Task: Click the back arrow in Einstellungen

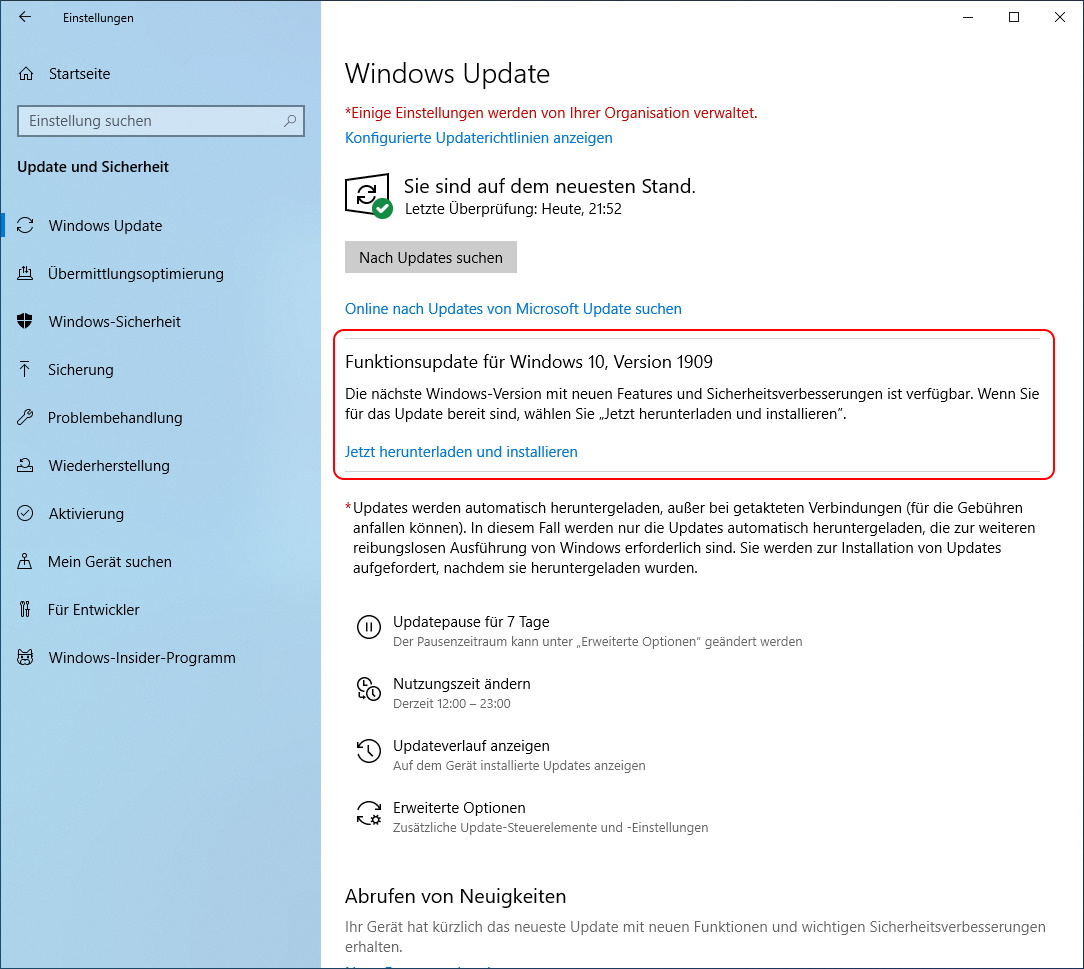Action: (x=25, y=17)
